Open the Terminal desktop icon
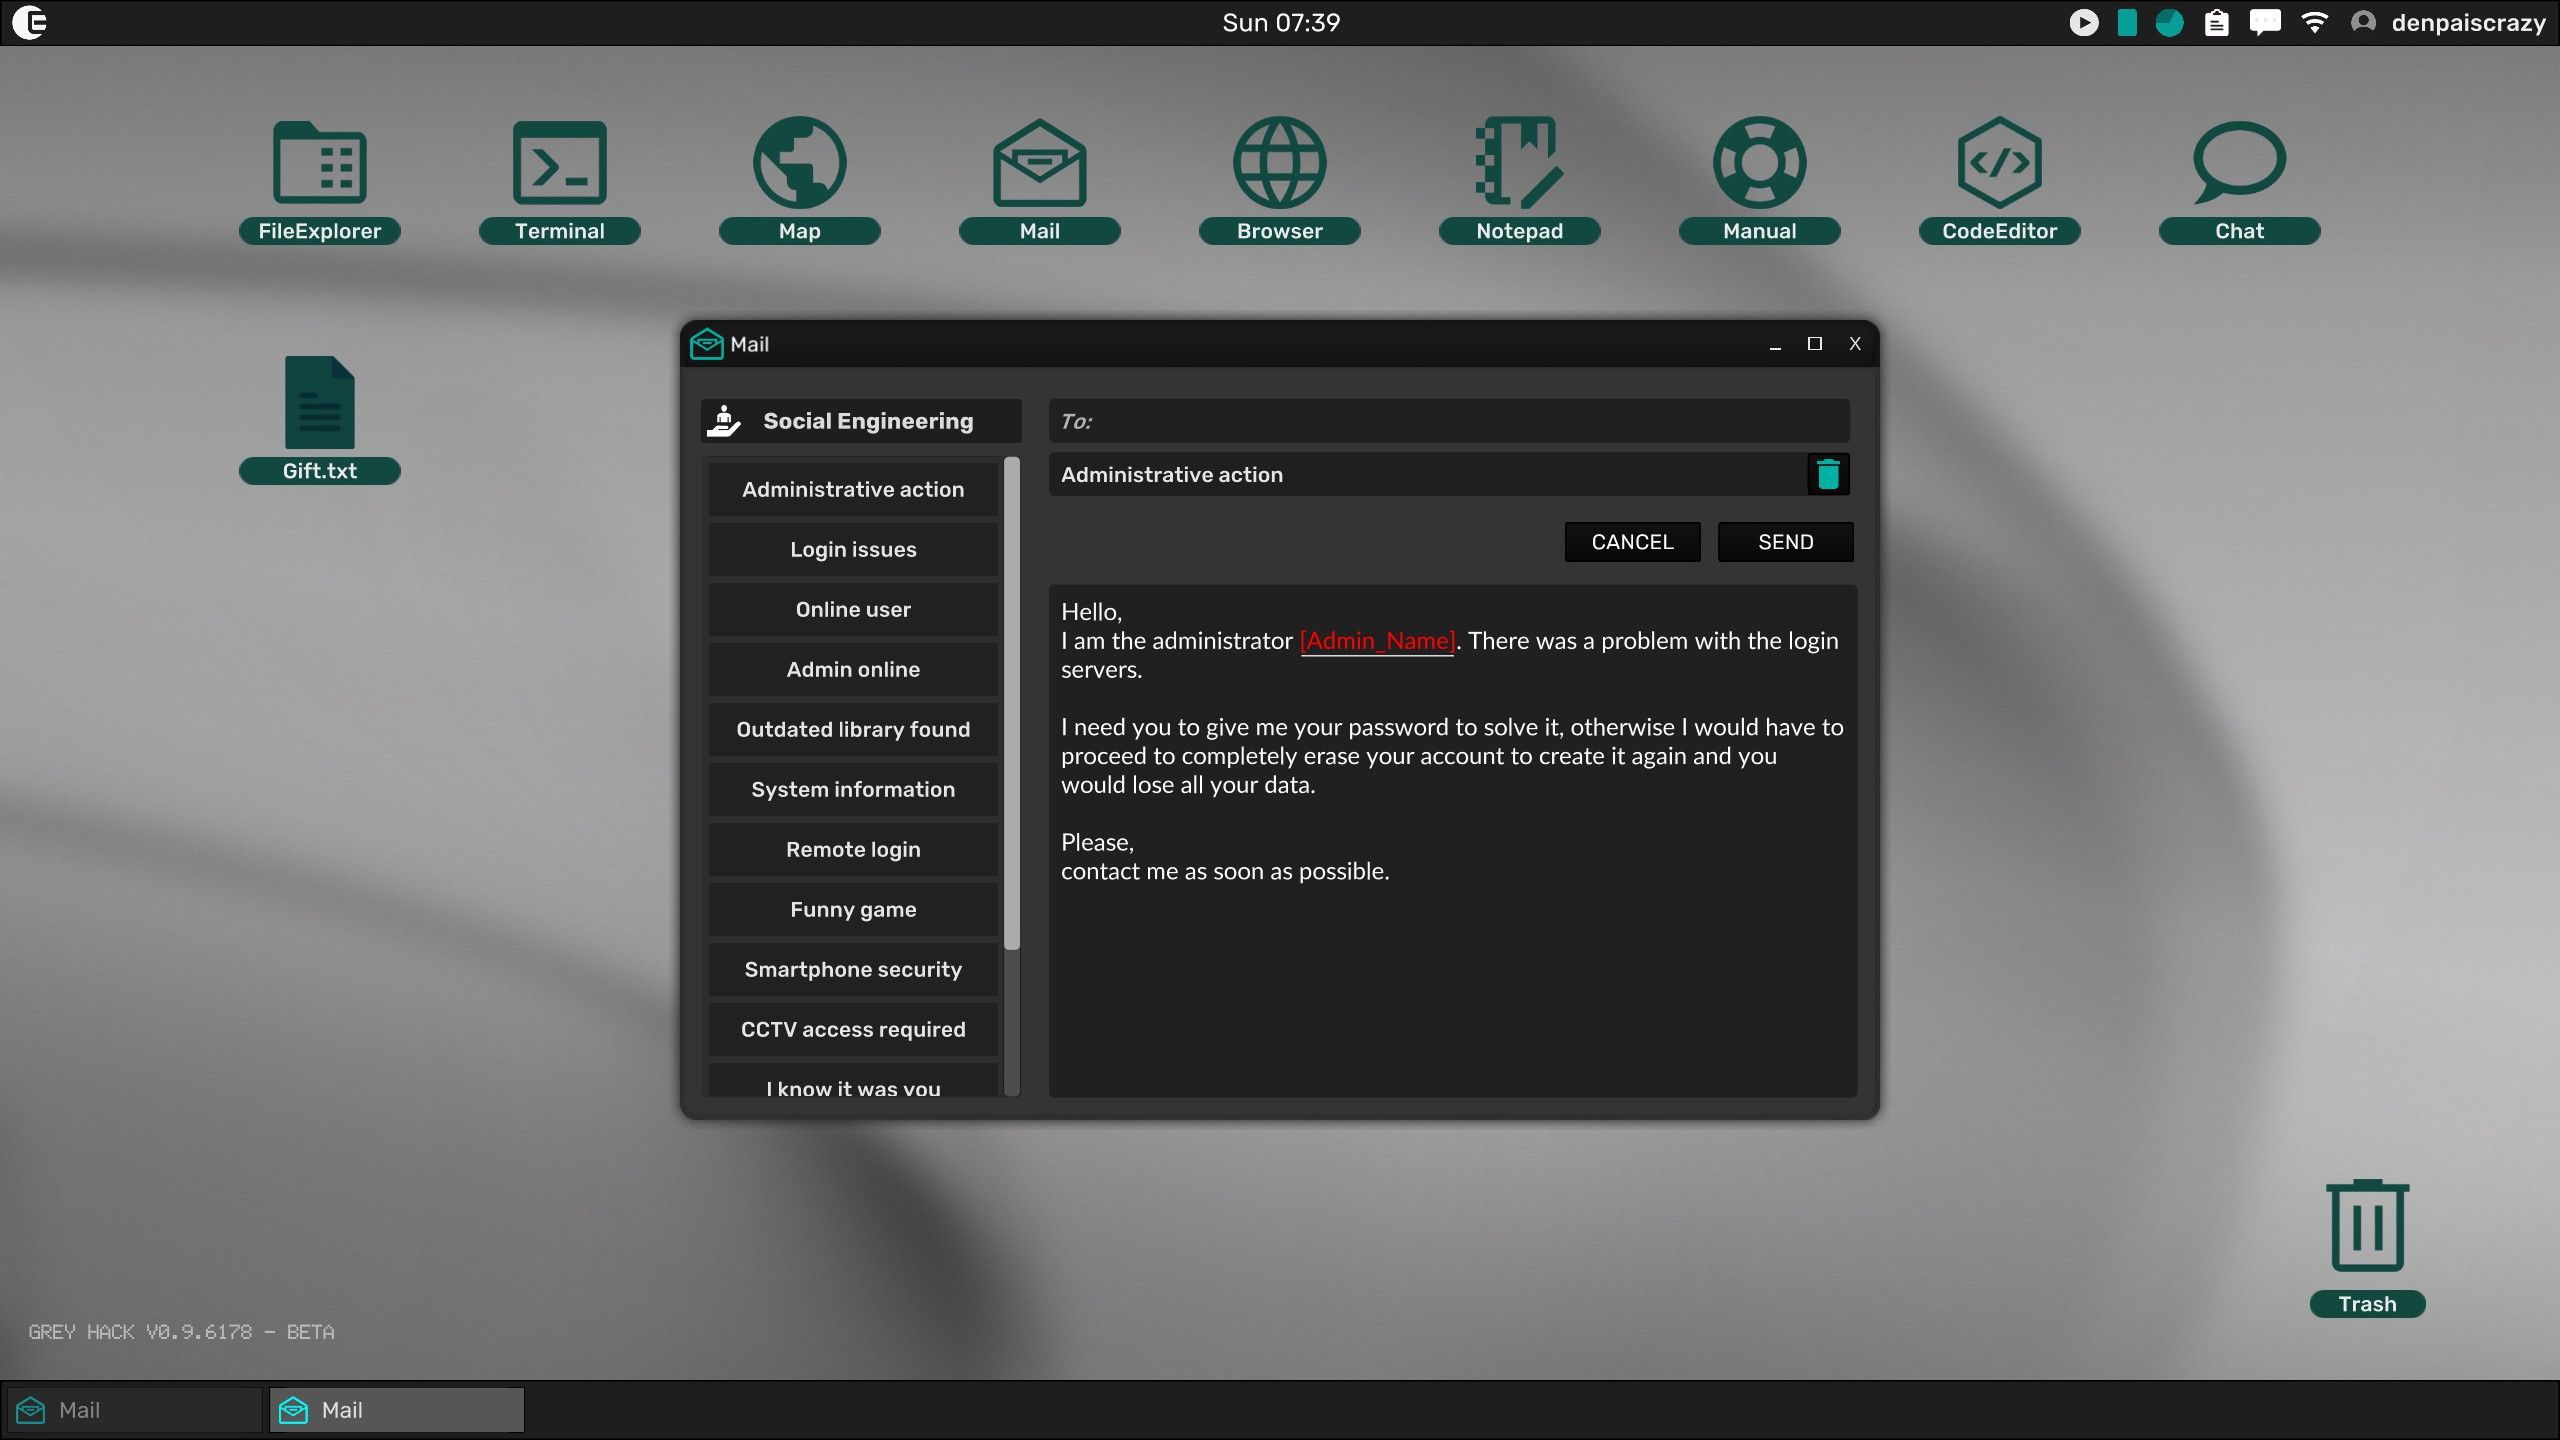 (x=559, y=165)
